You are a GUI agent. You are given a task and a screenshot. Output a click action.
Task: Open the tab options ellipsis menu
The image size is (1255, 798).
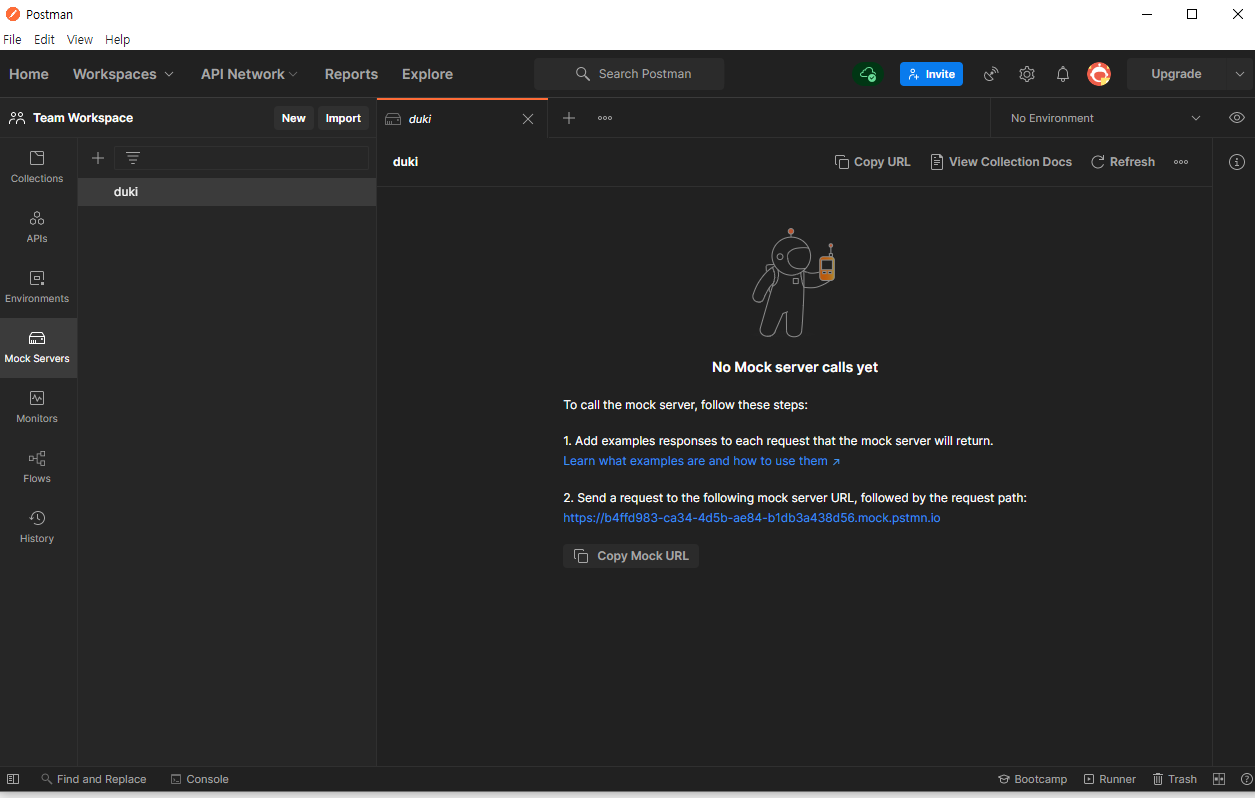click(x=605, y=118)
